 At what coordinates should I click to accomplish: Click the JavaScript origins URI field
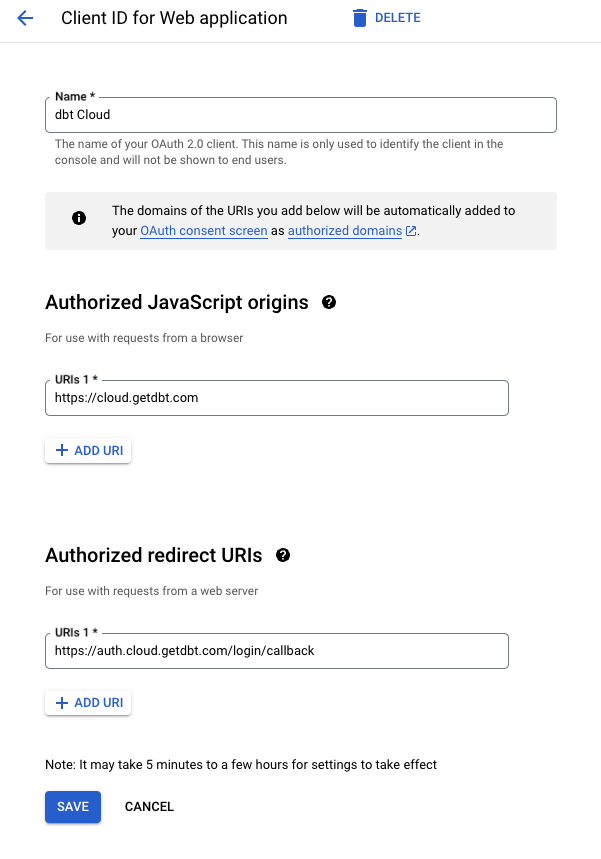(275, 397)
